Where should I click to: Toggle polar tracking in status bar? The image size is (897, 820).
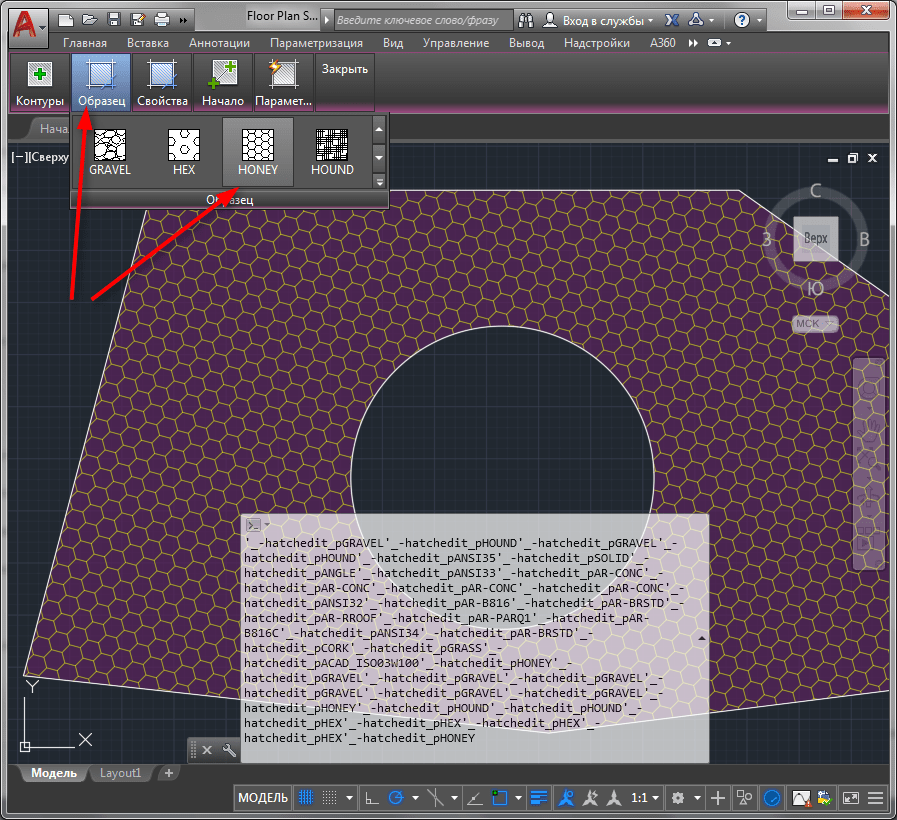[396, 797]
